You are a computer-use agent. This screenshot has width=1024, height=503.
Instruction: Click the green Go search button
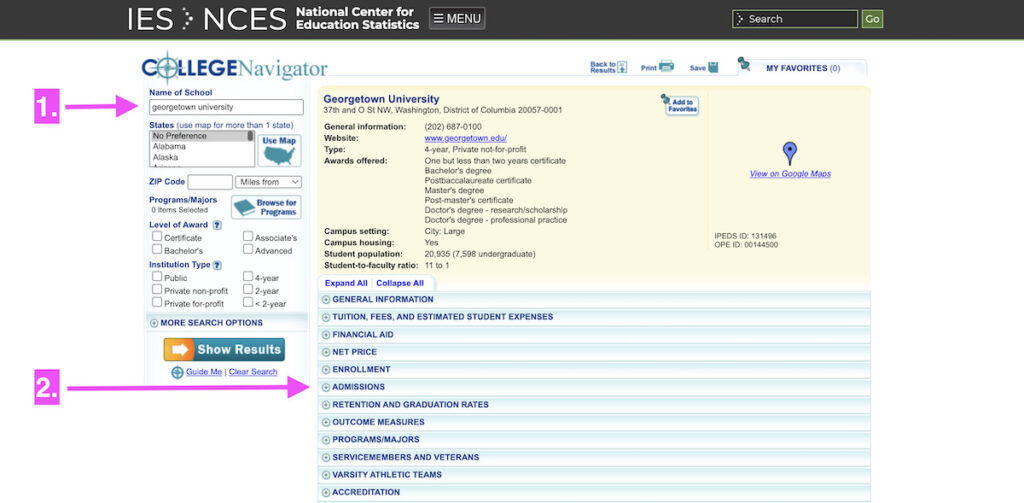872,19
